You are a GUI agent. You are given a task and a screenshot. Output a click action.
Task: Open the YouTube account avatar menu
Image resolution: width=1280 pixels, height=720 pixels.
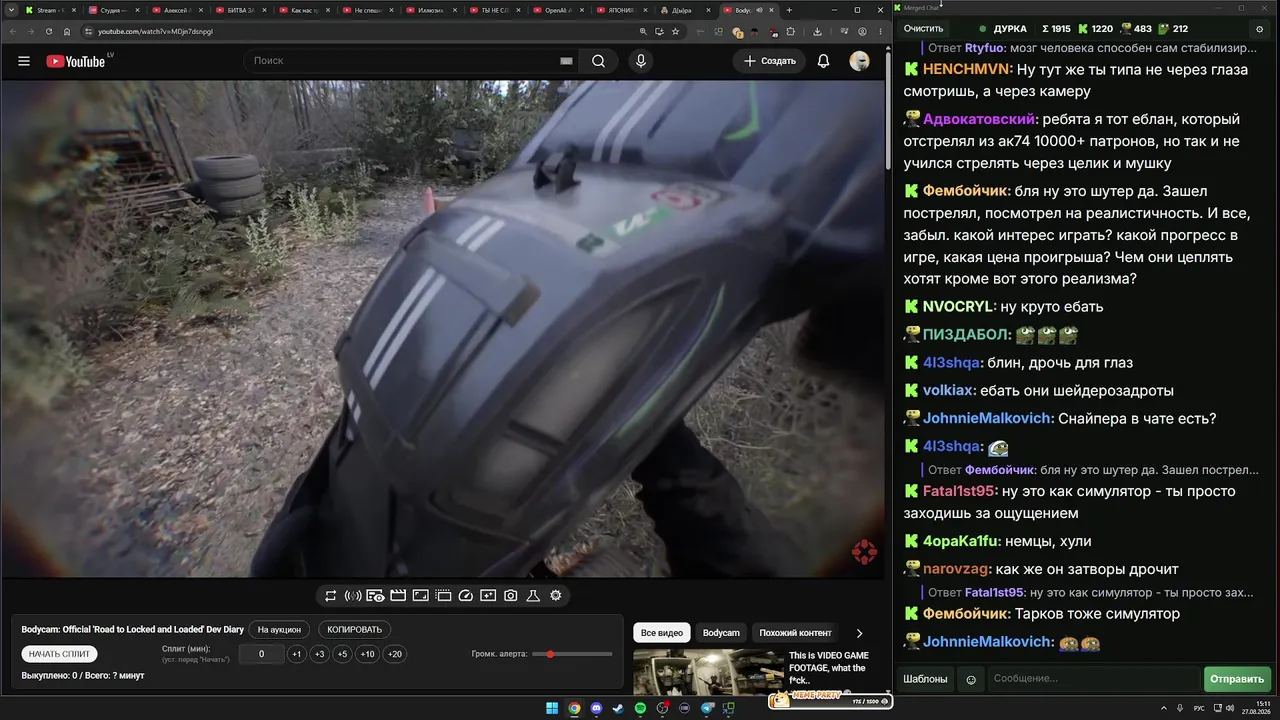[859, 61]
